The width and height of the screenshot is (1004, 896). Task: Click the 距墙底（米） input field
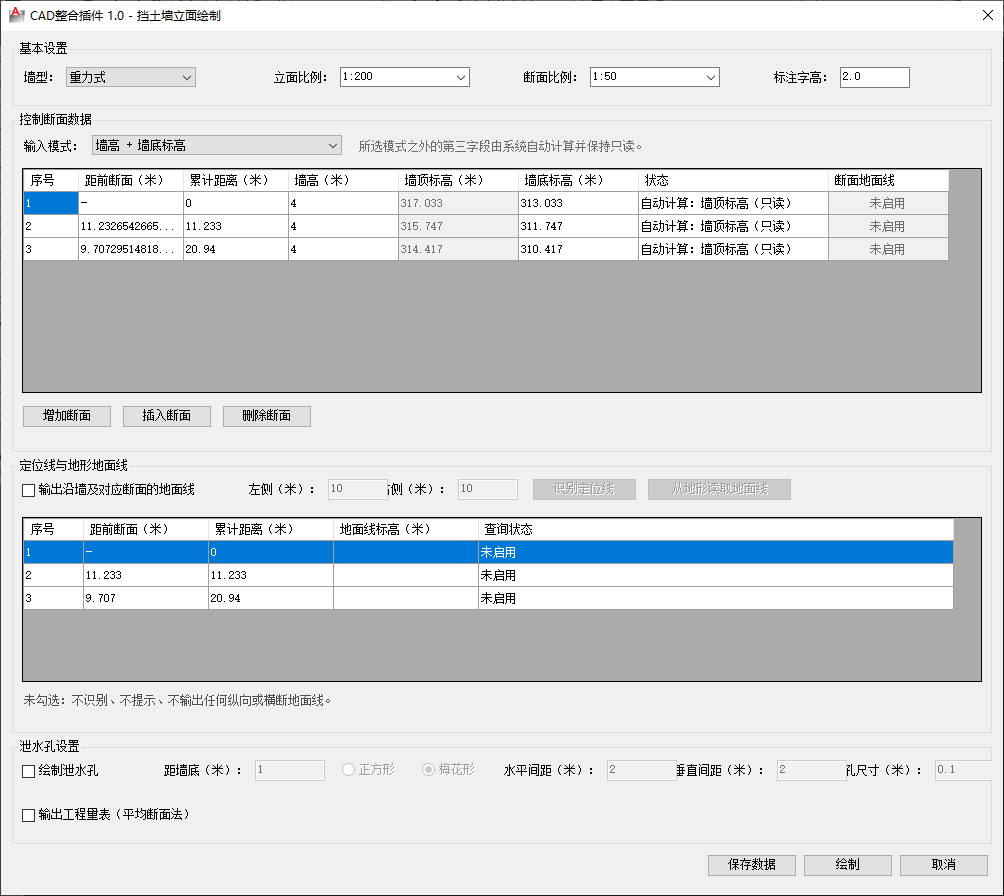pos(289,770)
